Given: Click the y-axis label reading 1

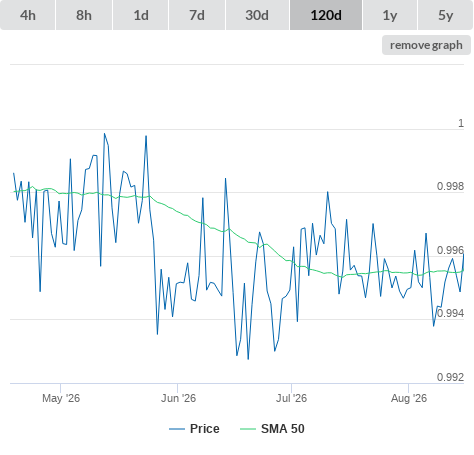Looking at the screenshot, I should (461, 123).
